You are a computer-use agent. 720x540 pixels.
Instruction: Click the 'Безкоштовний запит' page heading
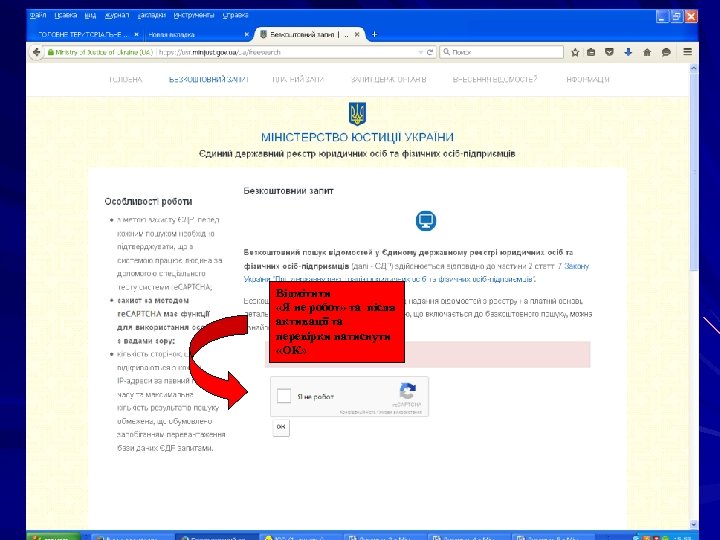click(288, 191)
